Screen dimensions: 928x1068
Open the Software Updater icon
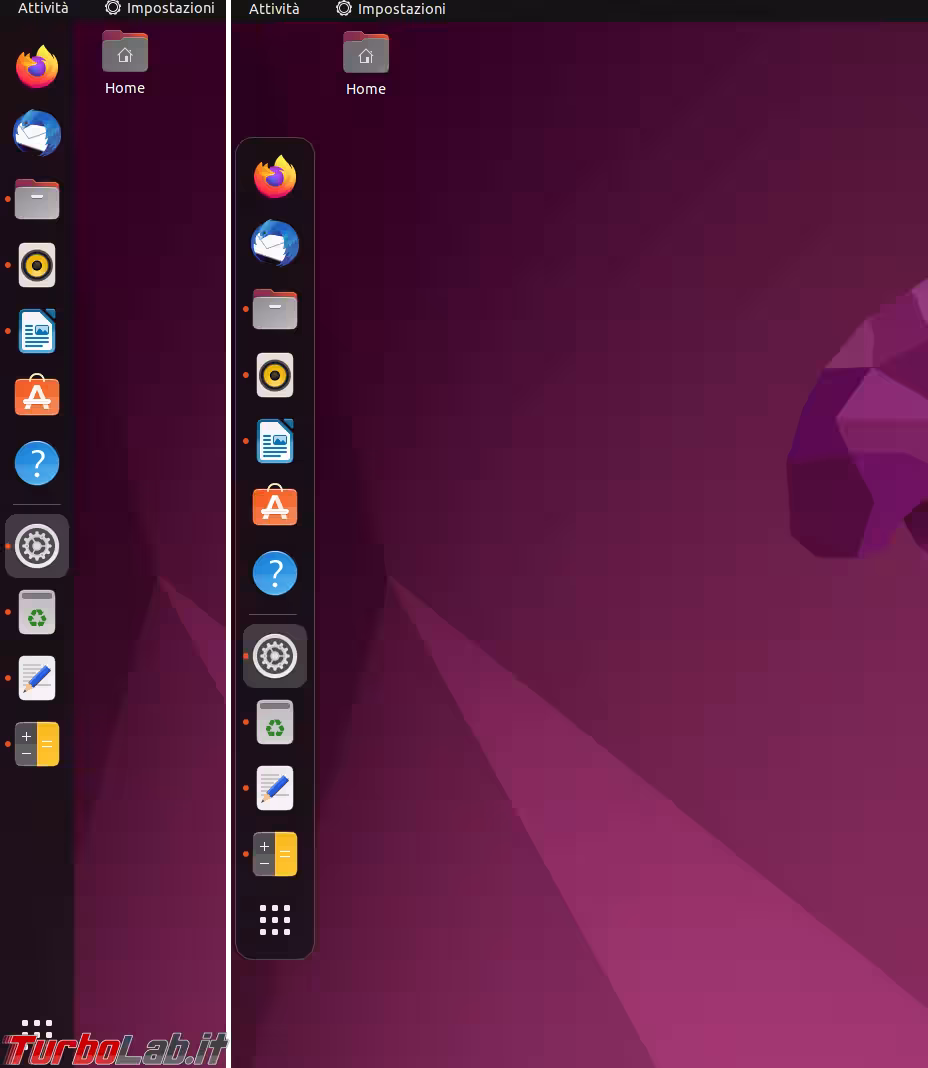[275, 722]
